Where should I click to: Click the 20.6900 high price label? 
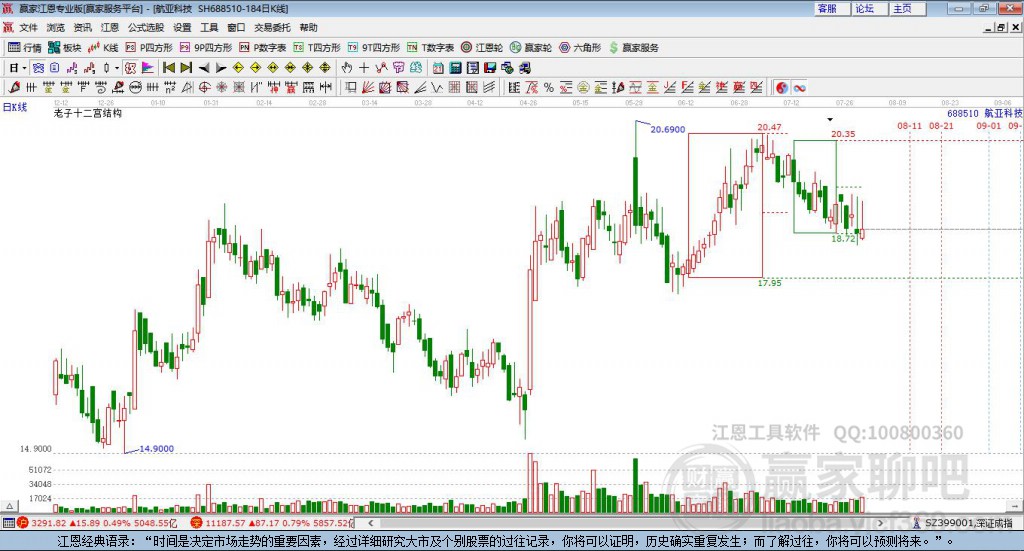[667, 129]
